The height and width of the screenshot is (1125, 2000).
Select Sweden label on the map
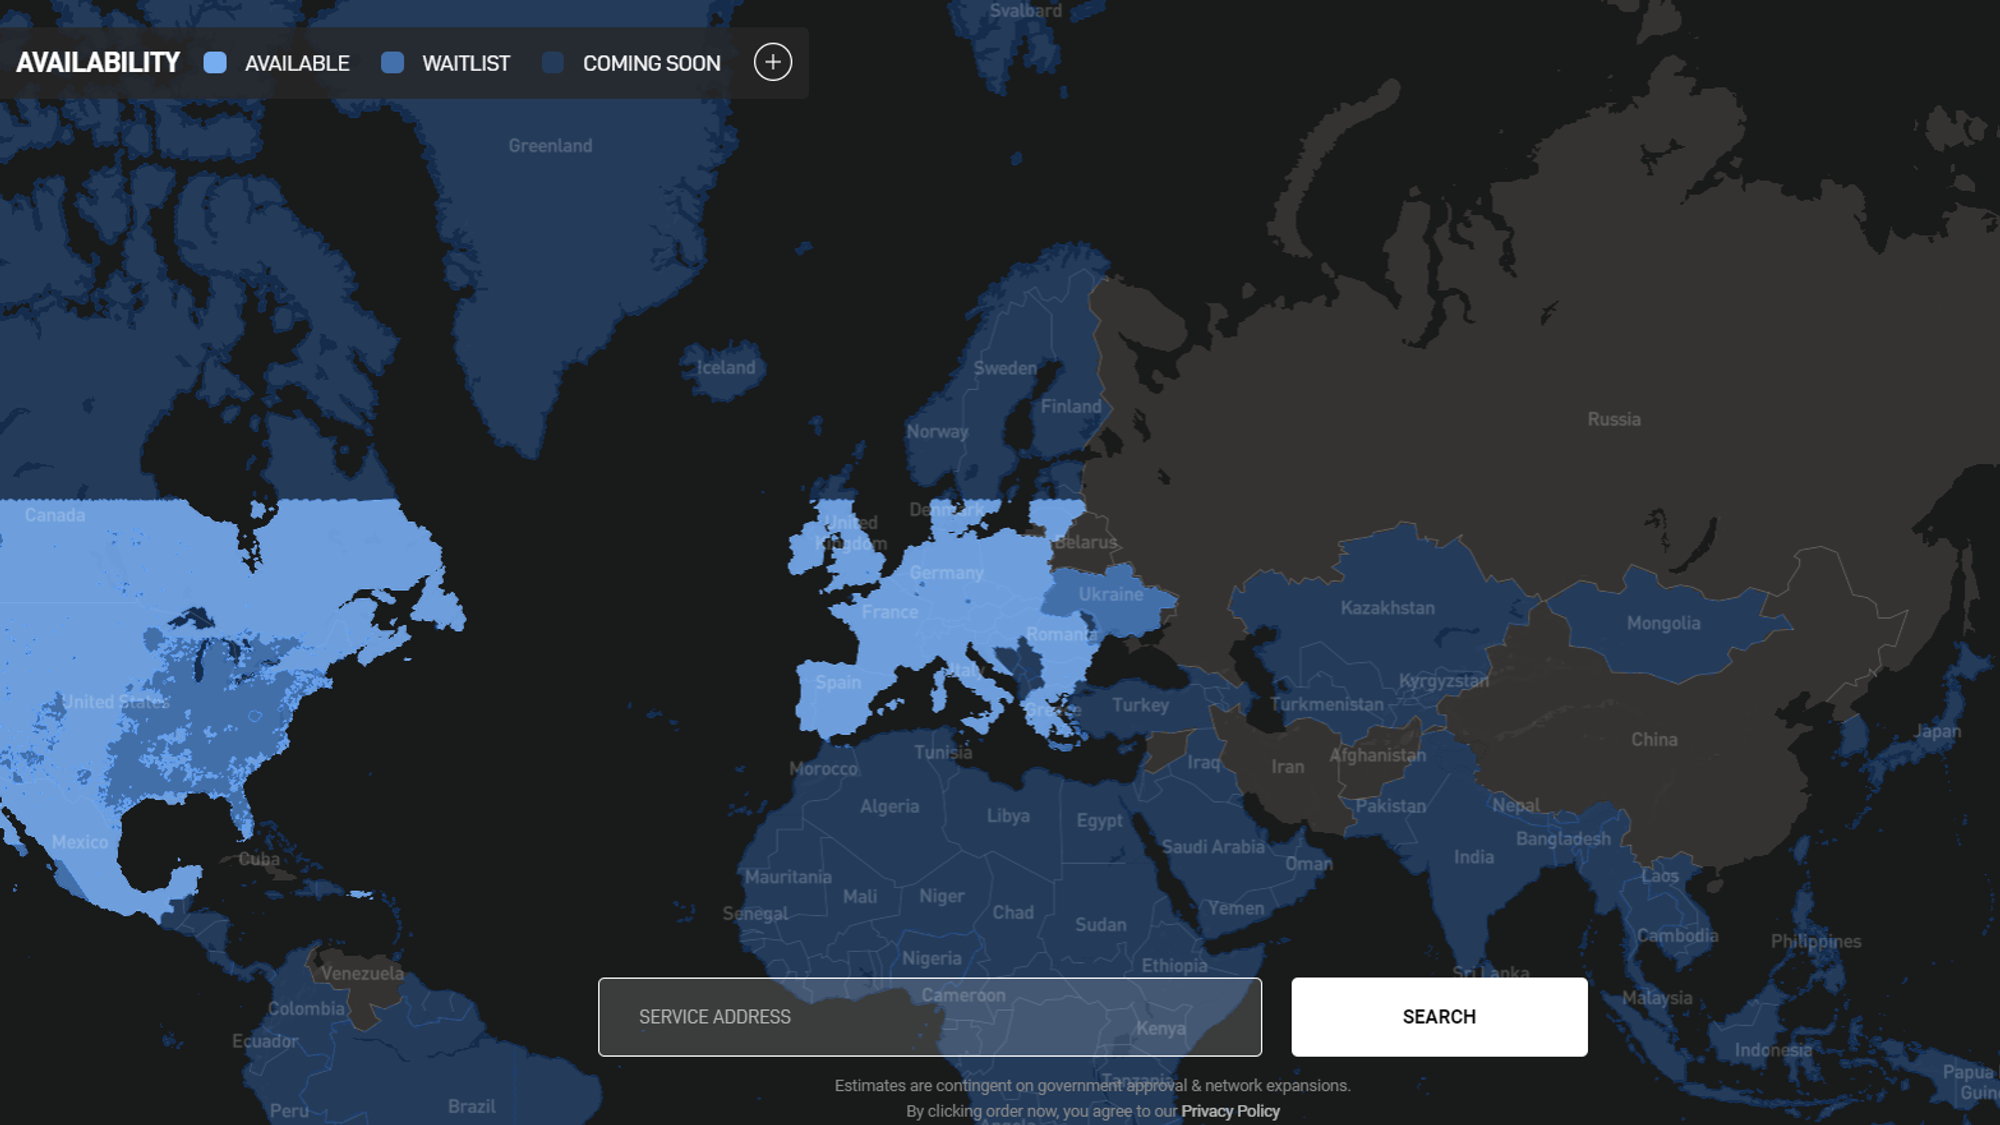(1005, 368)
